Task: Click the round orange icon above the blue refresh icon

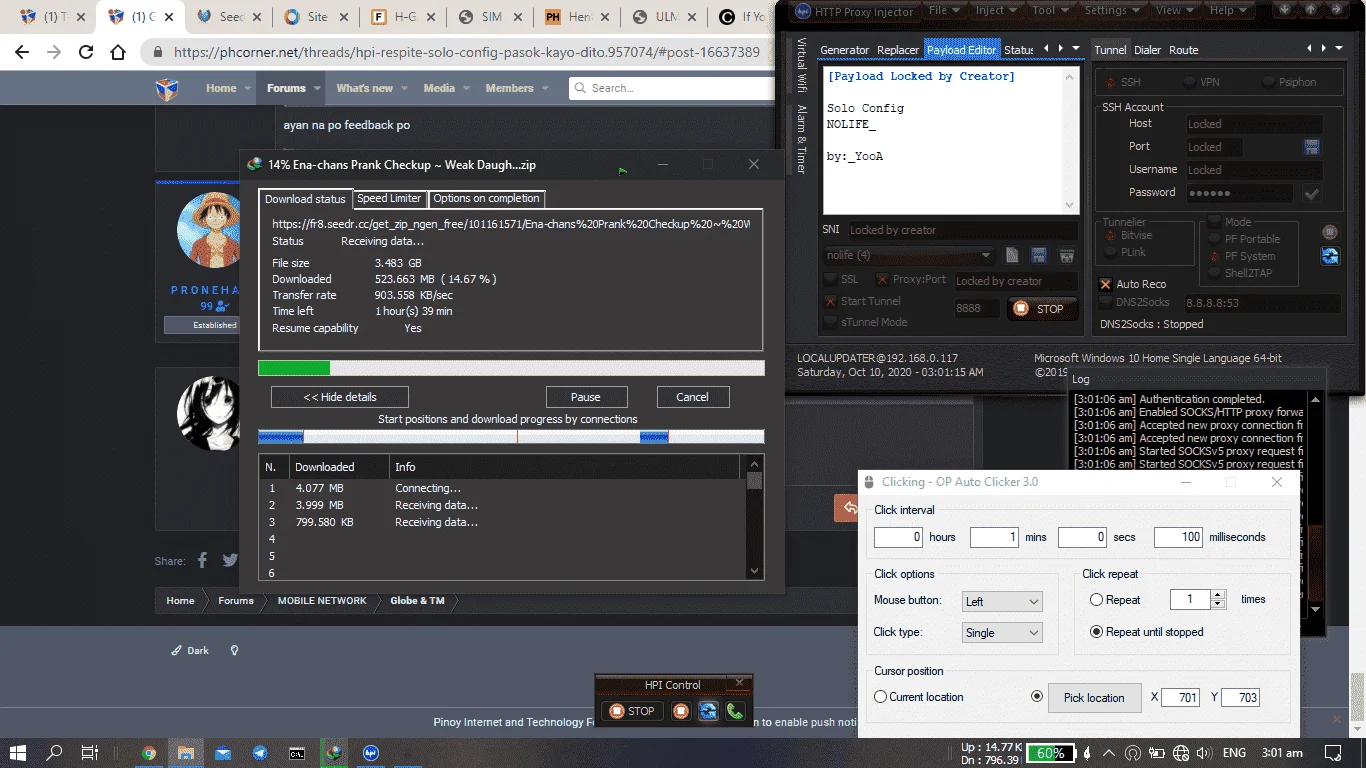Action: 1330,232
